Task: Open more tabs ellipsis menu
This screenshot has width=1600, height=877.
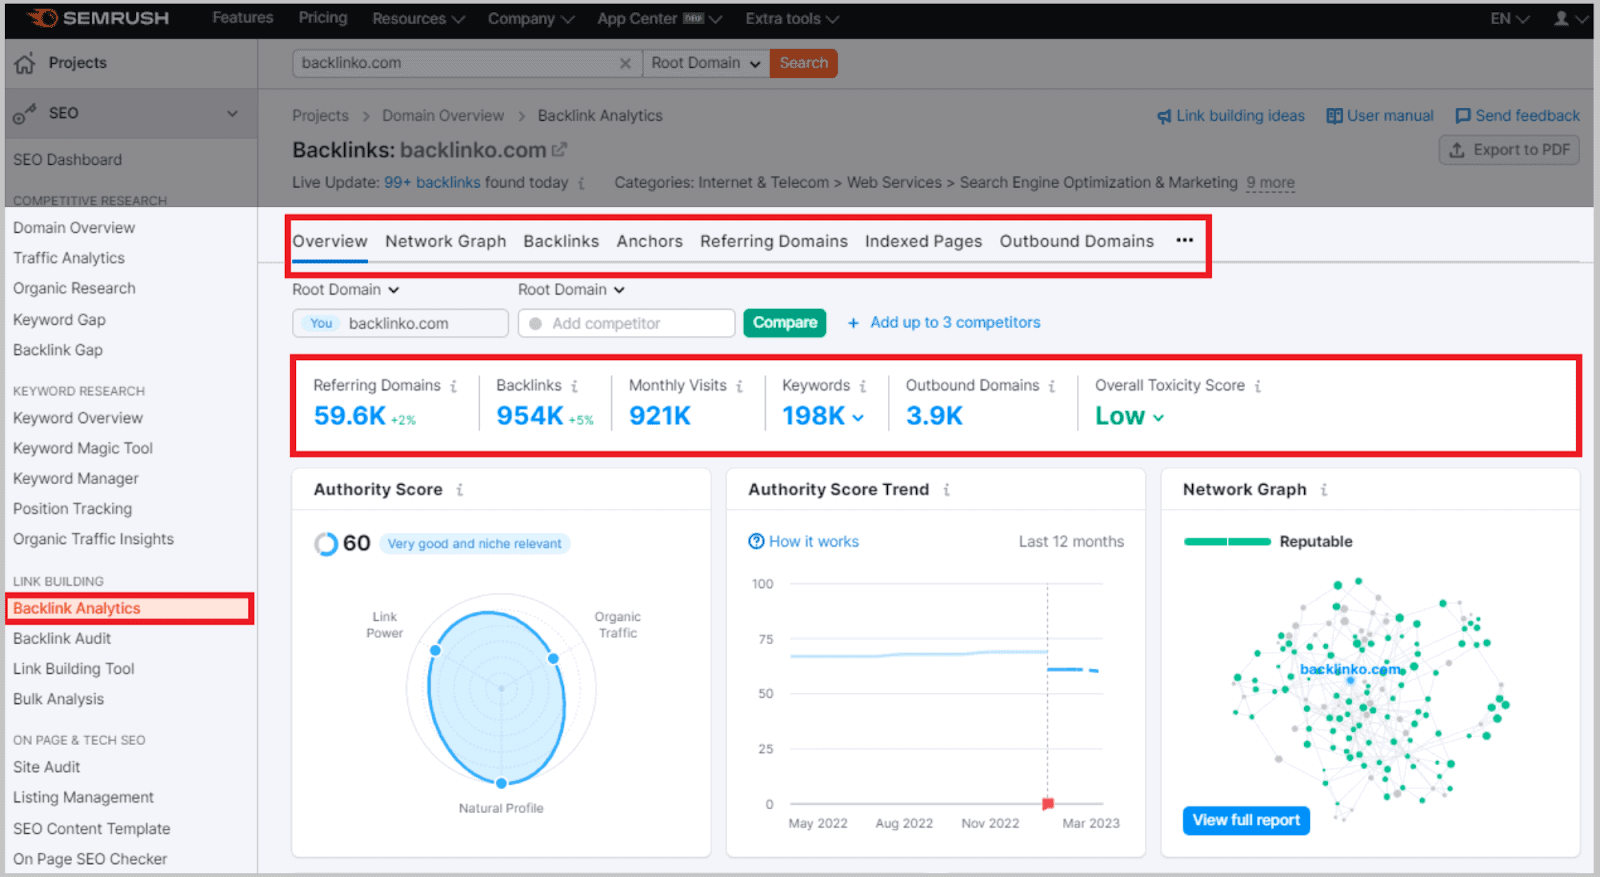Action: (1185, 241)
